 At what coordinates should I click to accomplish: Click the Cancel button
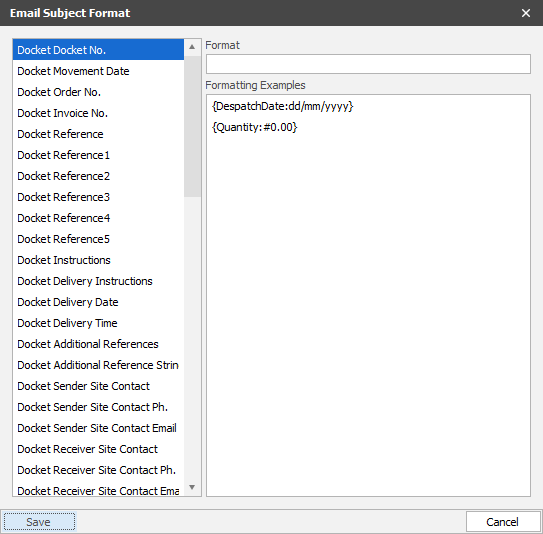point(503,522)
